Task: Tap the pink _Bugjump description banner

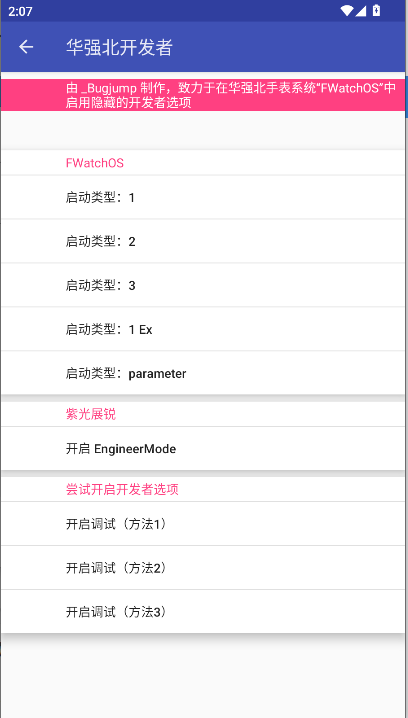Action: coord(203,95)
